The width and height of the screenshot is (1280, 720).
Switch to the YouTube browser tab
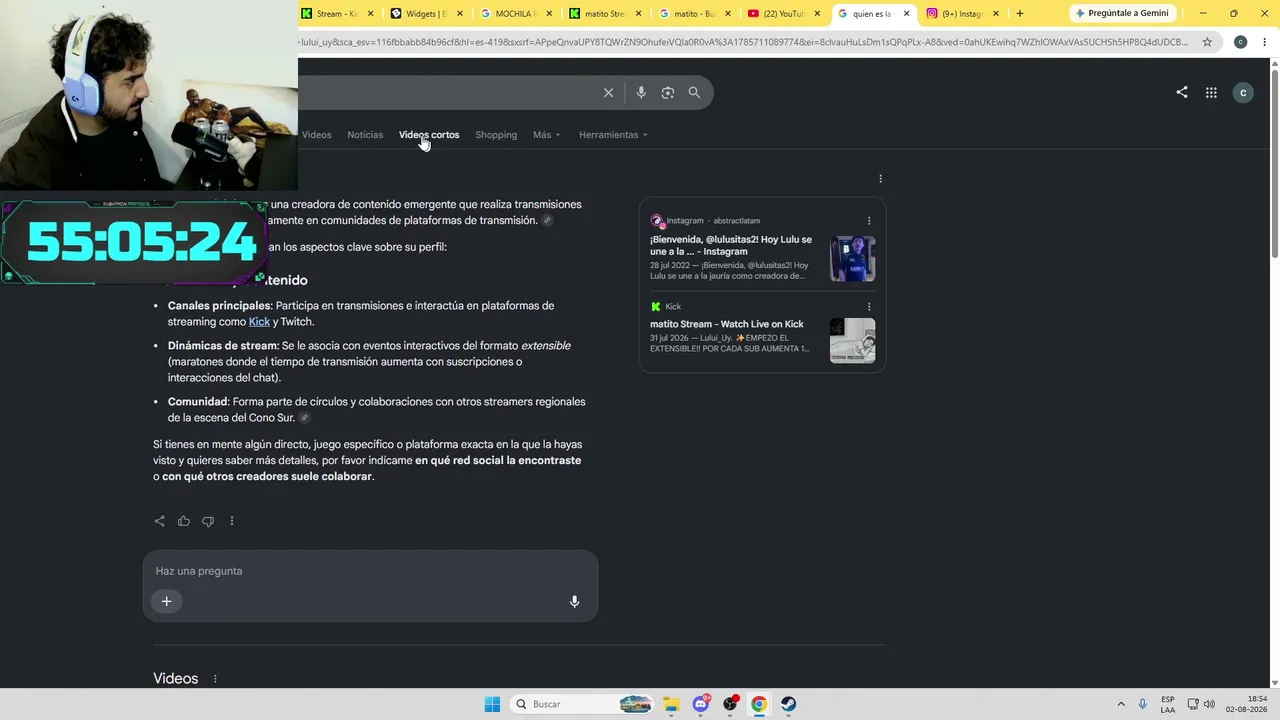[x=784, y=14]
